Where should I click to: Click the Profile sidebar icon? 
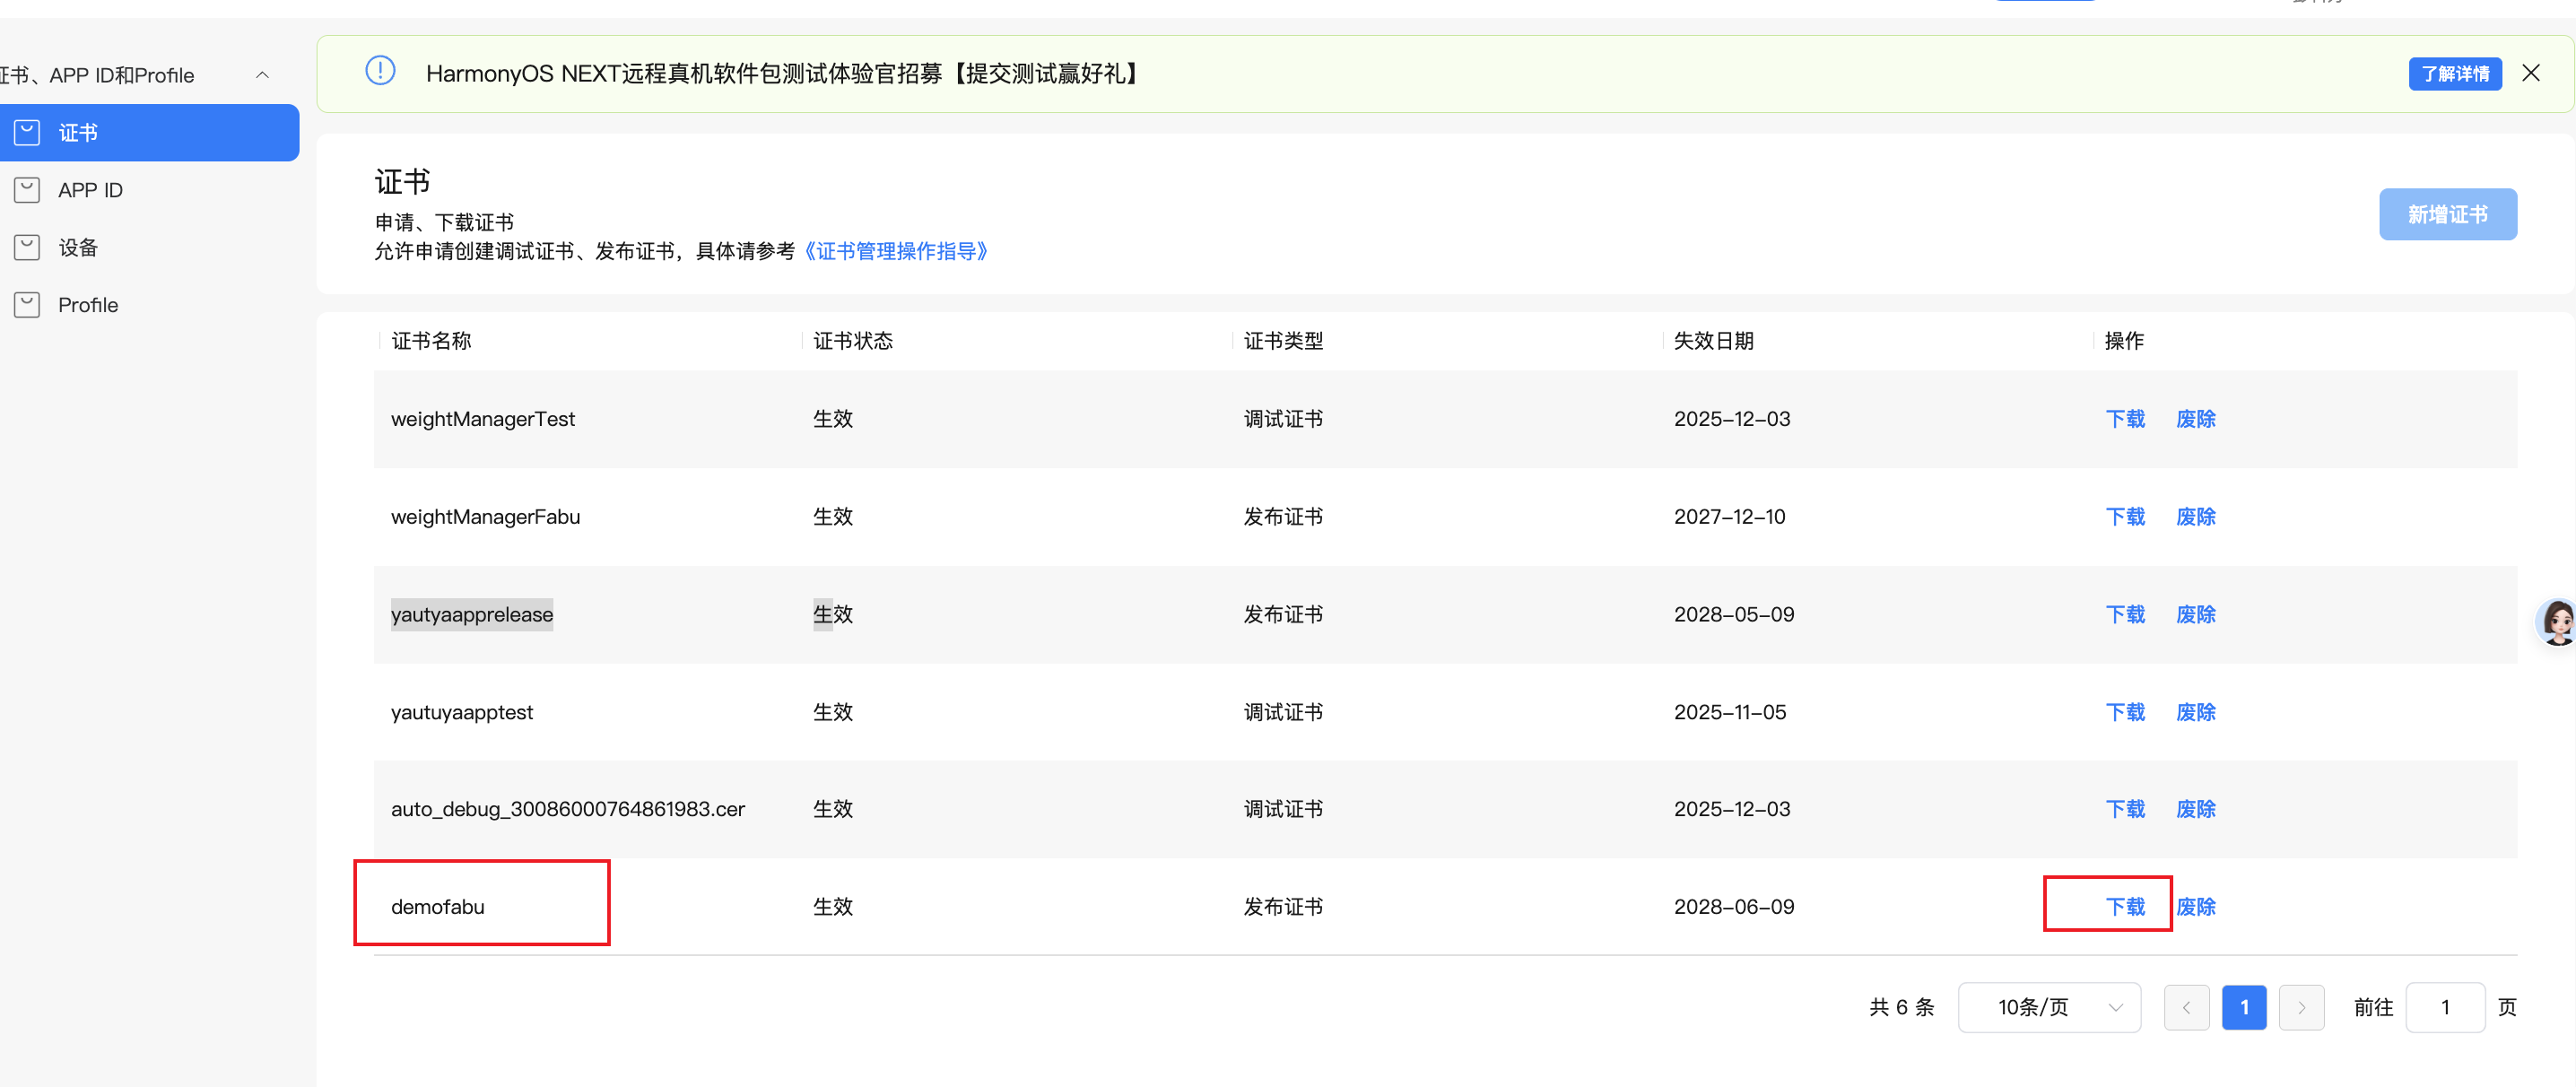click(x=27, y=305)
